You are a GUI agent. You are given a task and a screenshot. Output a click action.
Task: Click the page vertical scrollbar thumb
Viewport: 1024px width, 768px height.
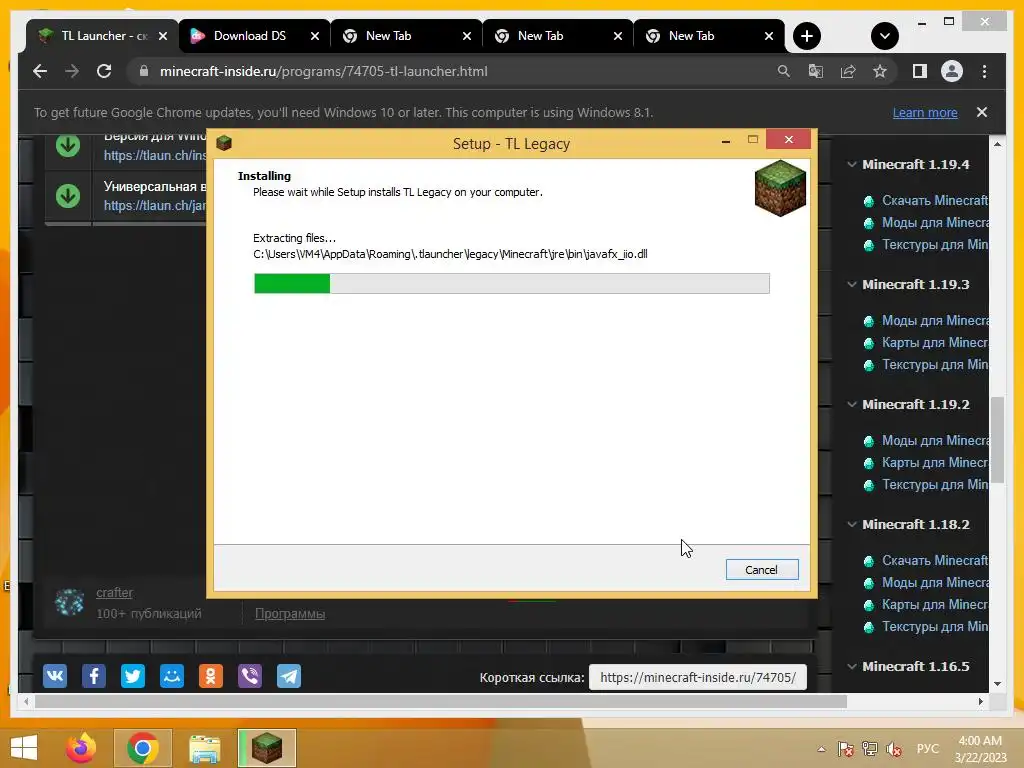[x=997, y=440]
